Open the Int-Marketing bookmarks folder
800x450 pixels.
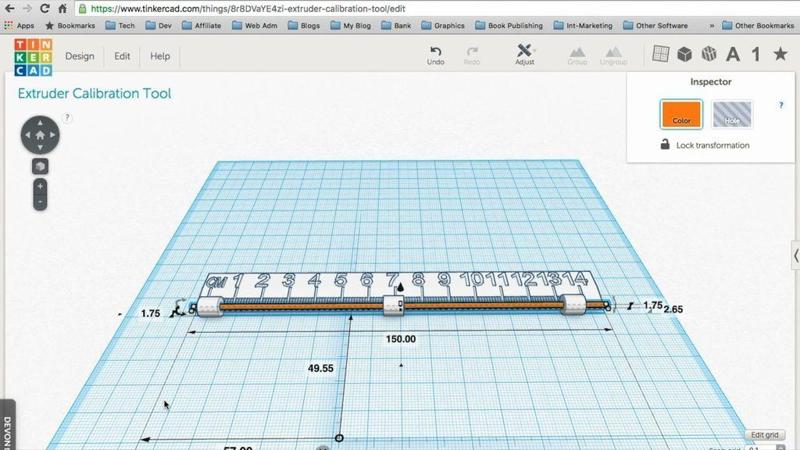(583, 25)
